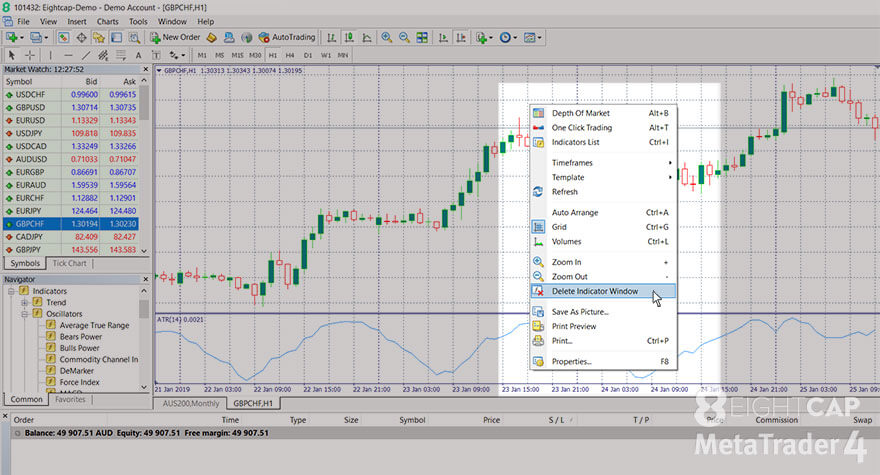
Task: Select Indicators List menu entry
Action: [603, 142]
